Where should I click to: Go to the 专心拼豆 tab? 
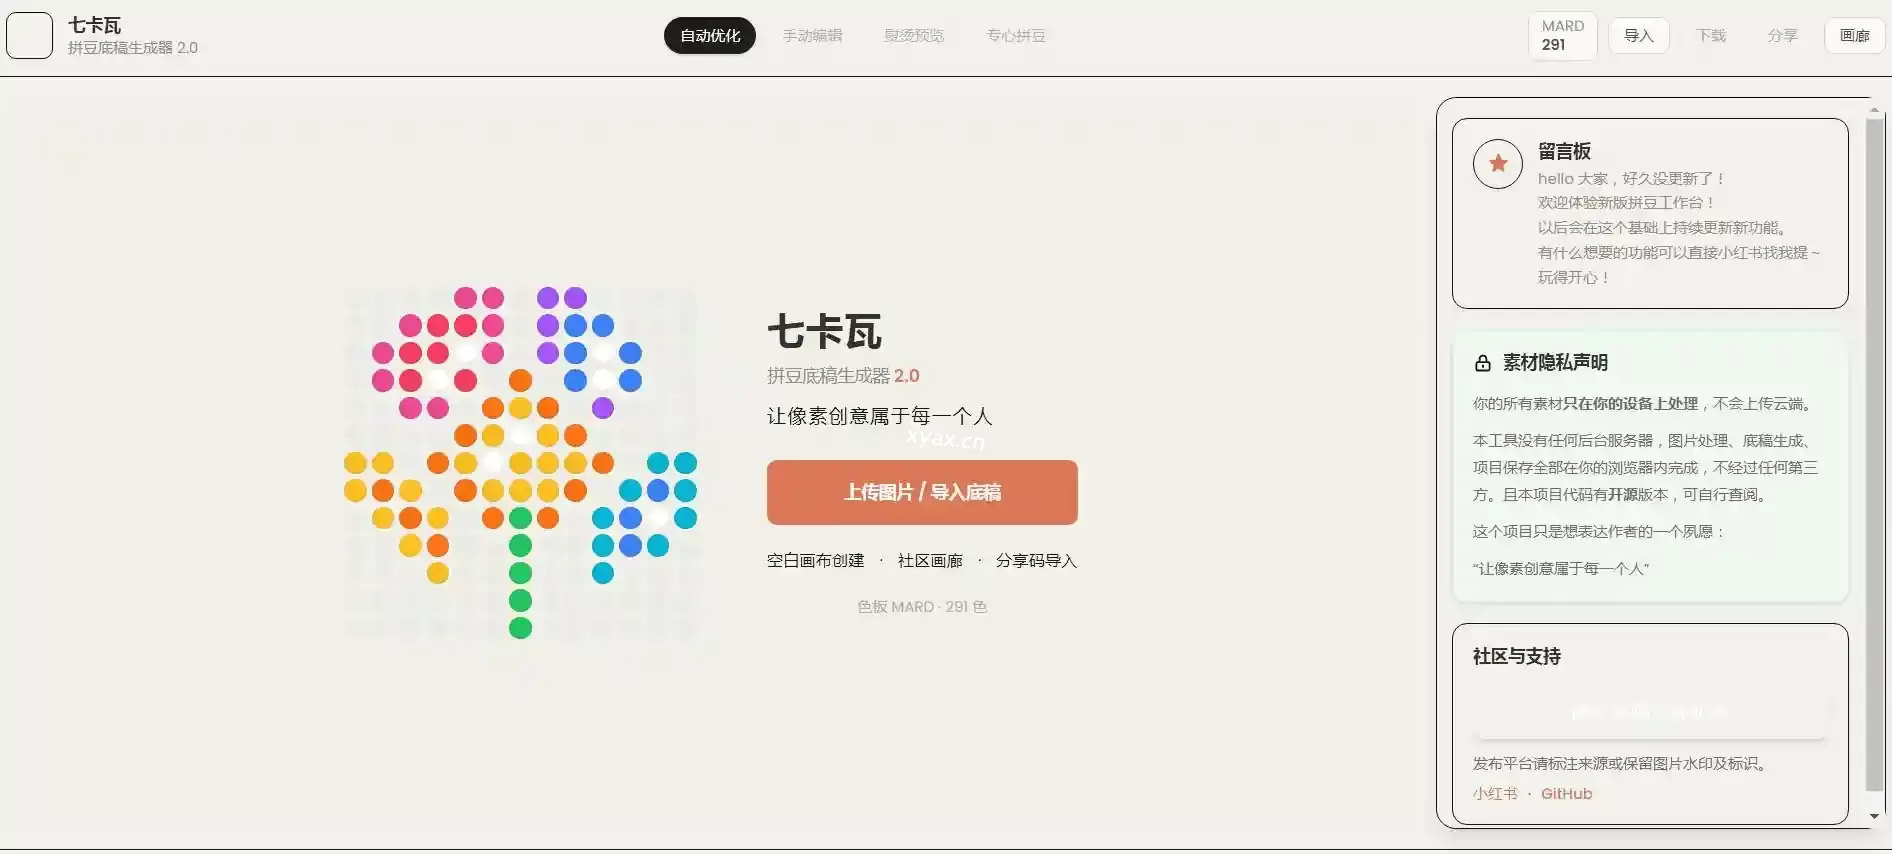[1015, 36]
